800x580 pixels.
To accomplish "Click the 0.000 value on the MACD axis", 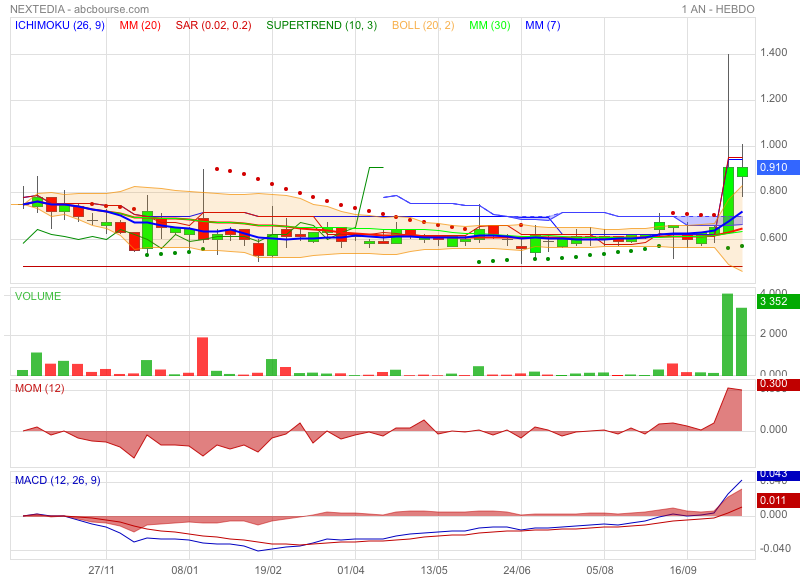I will [x=773, y=514].
